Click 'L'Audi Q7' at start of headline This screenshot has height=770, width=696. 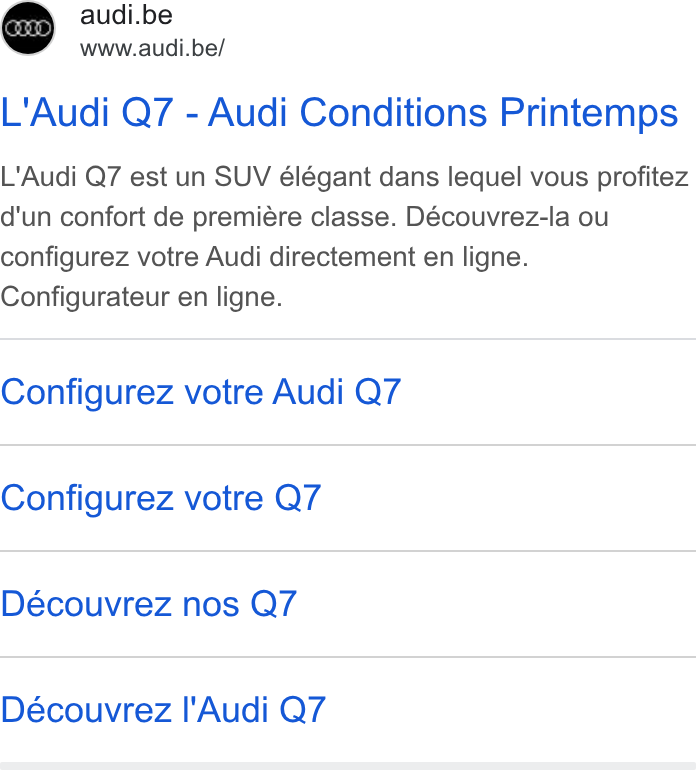coord(87,112)
